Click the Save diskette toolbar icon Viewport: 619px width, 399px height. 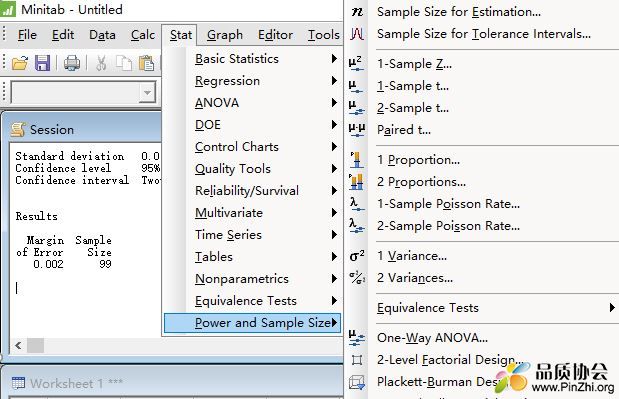pos(43,63)
